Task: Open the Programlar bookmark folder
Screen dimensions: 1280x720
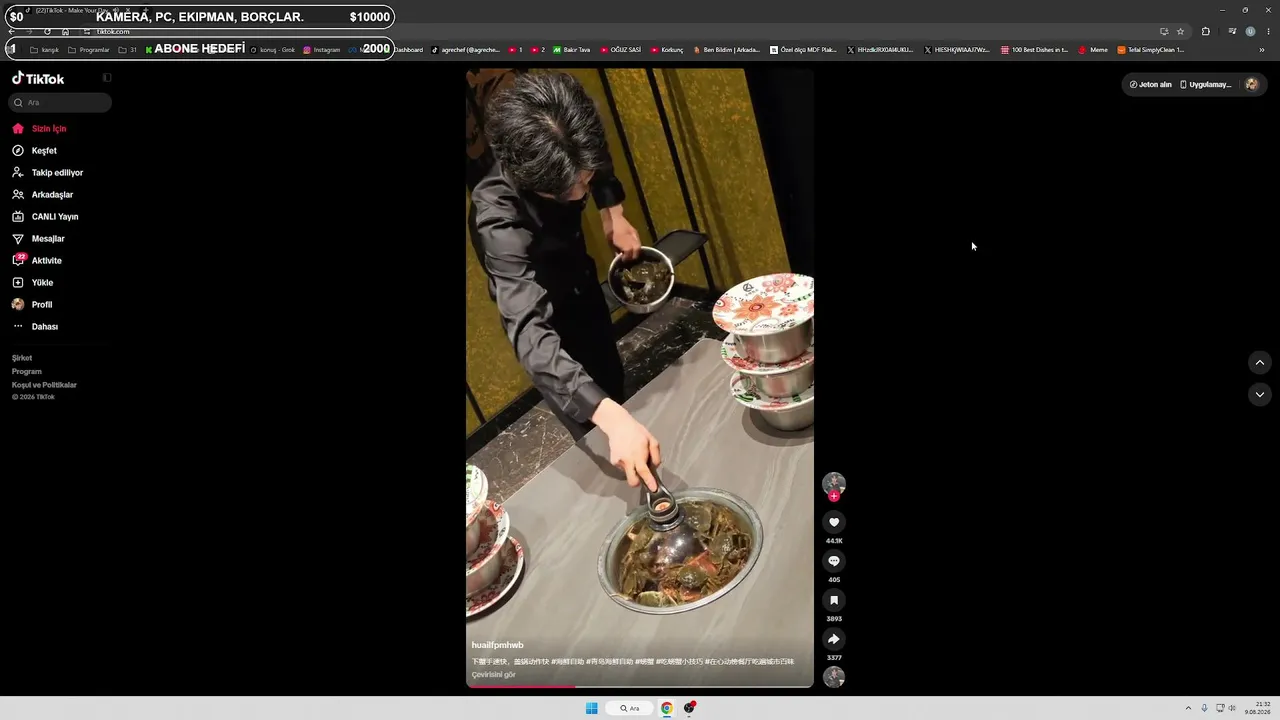Action: point(89,50)
